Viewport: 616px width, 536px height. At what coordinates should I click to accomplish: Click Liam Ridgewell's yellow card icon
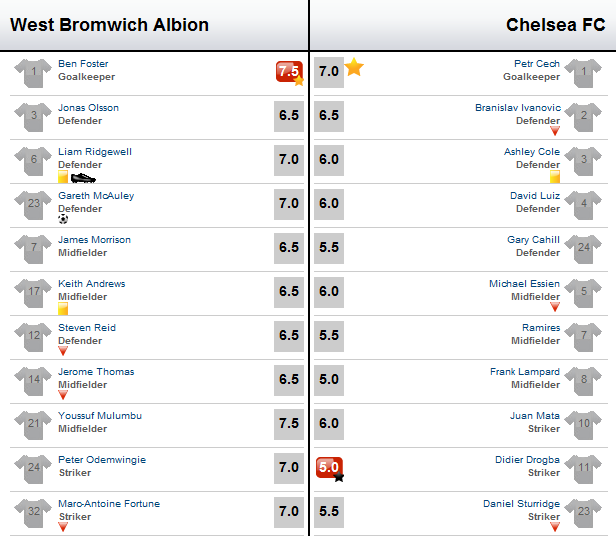63,176
